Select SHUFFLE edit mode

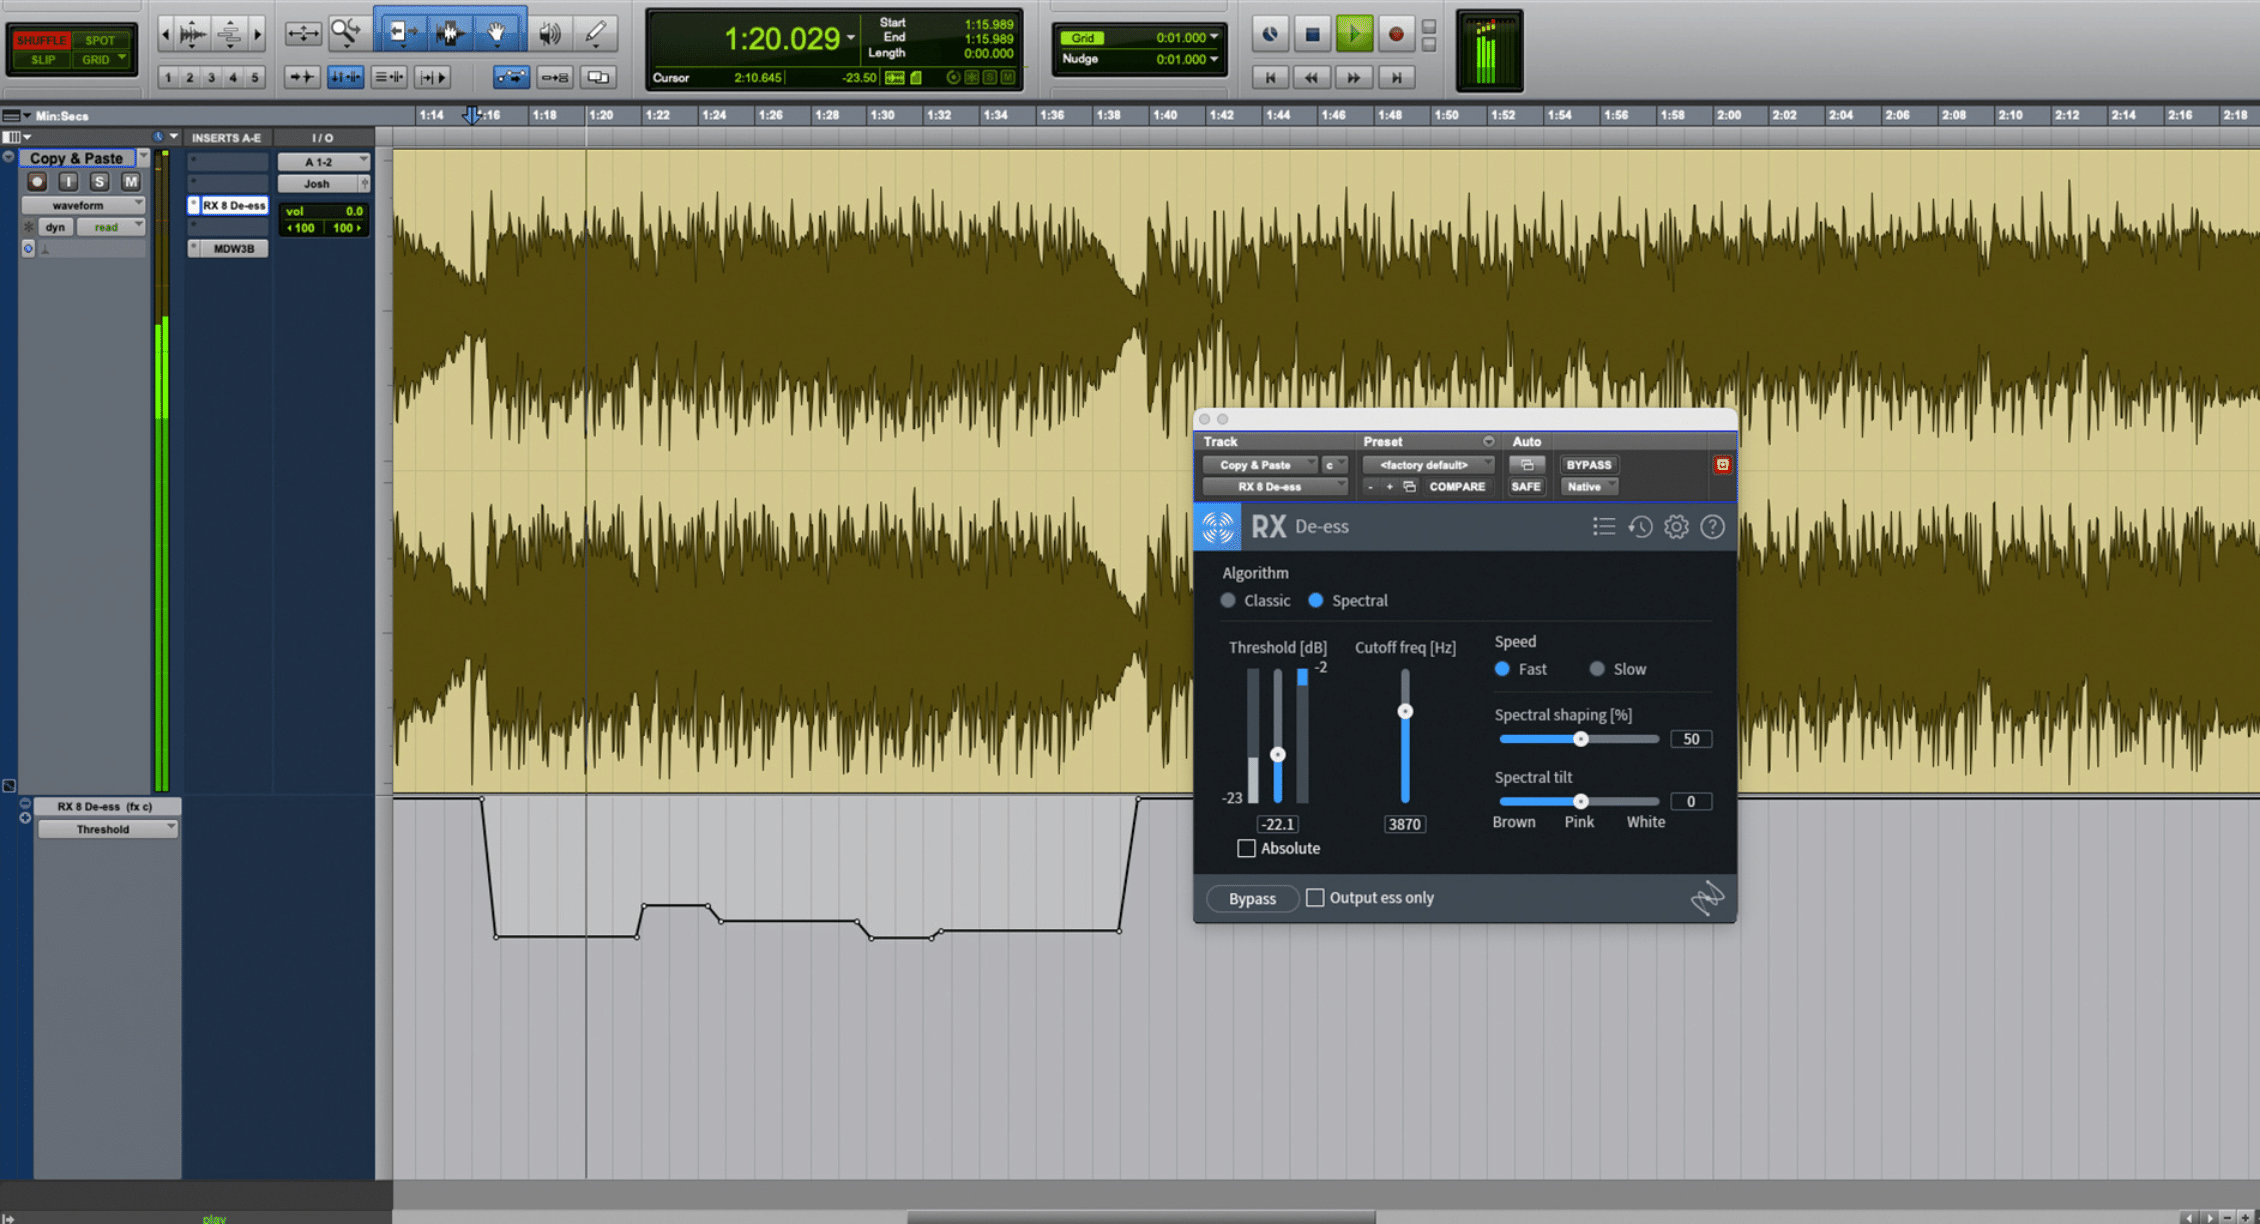[41, 40]
